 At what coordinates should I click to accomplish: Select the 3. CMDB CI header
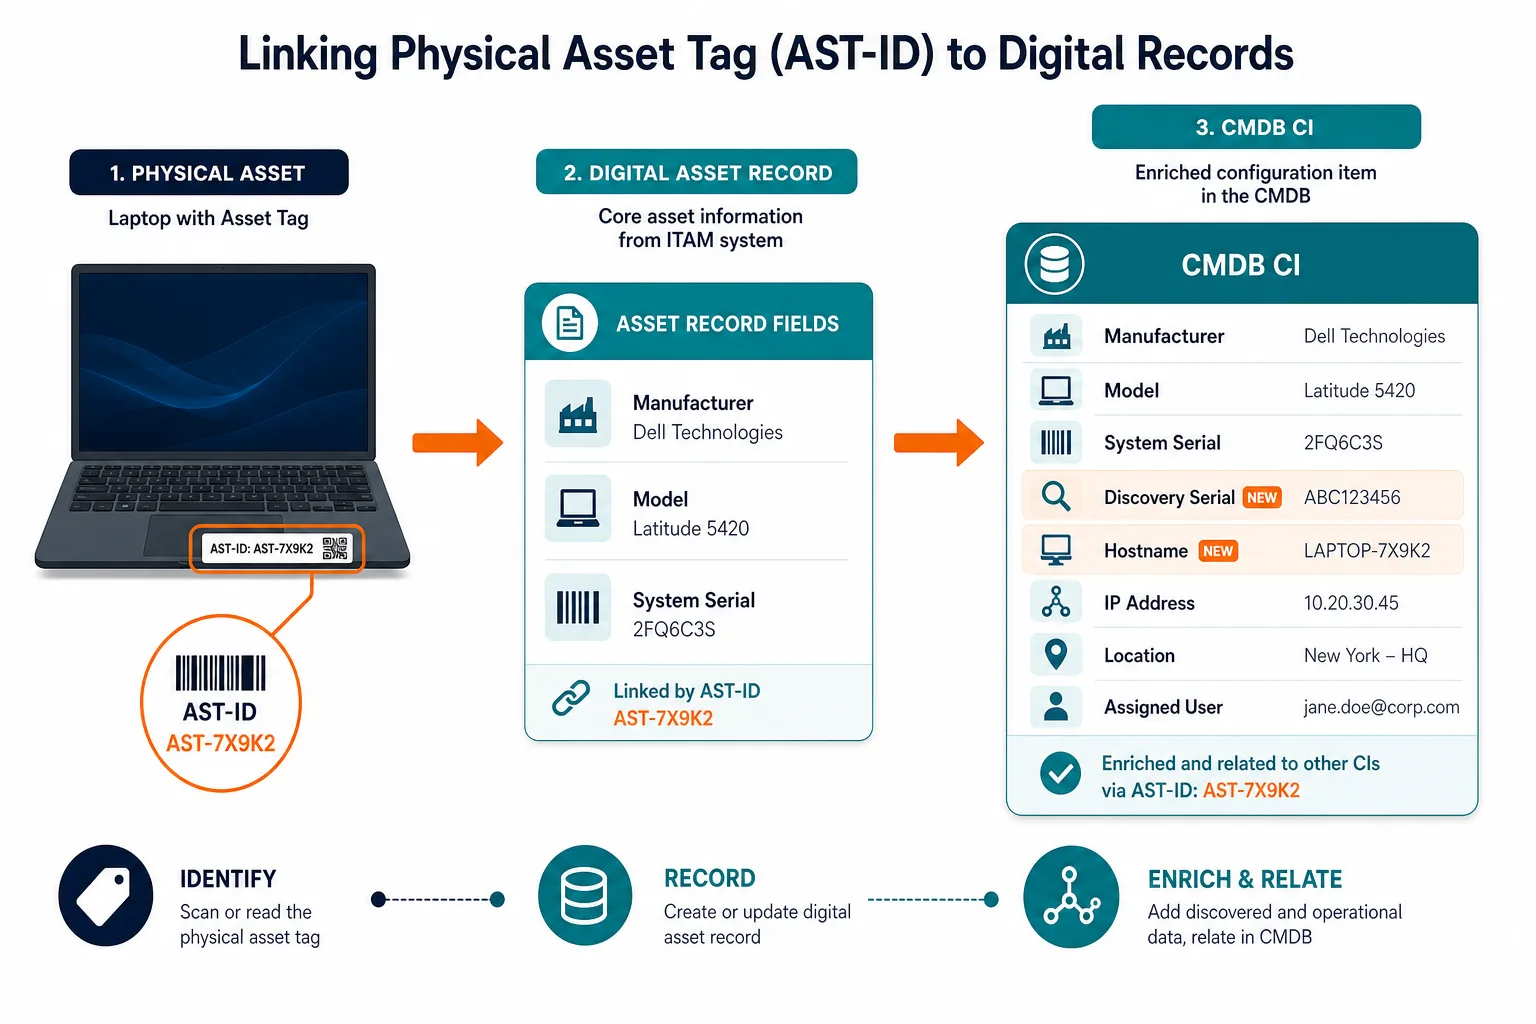pyautogui.click(x=1256, y=127)
